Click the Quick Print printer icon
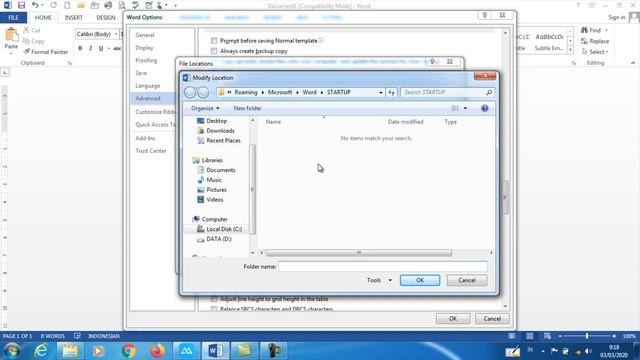The width and height of the screenshot is (640, 360). [x=108, y=5]
